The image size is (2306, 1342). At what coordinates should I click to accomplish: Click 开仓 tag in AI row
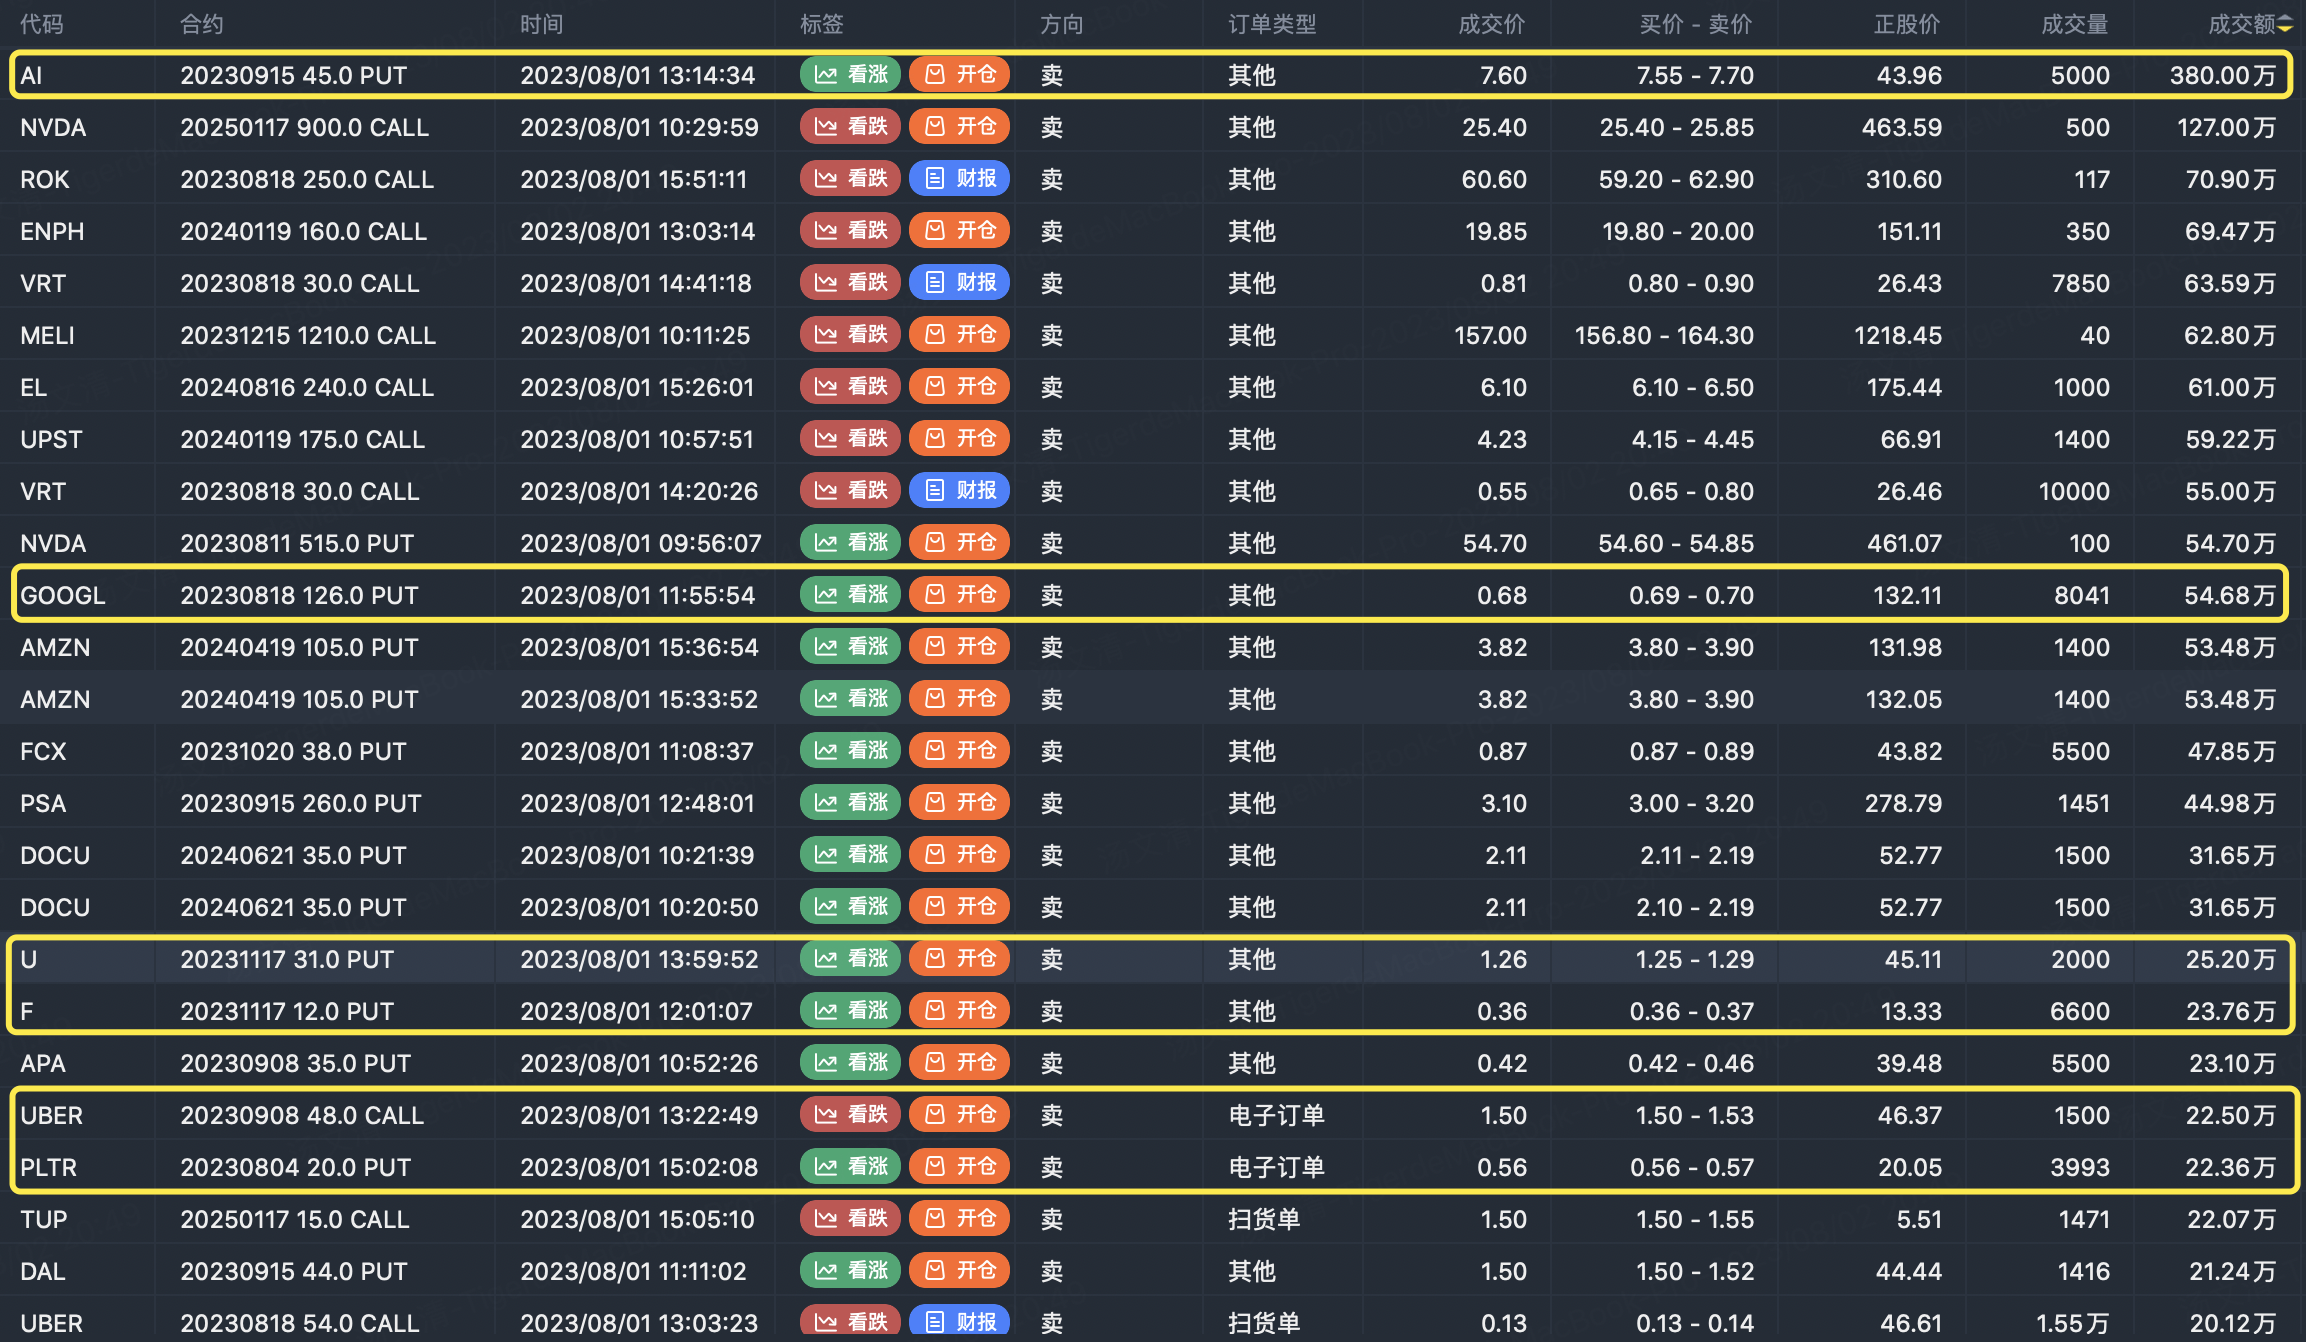[959, 75]
